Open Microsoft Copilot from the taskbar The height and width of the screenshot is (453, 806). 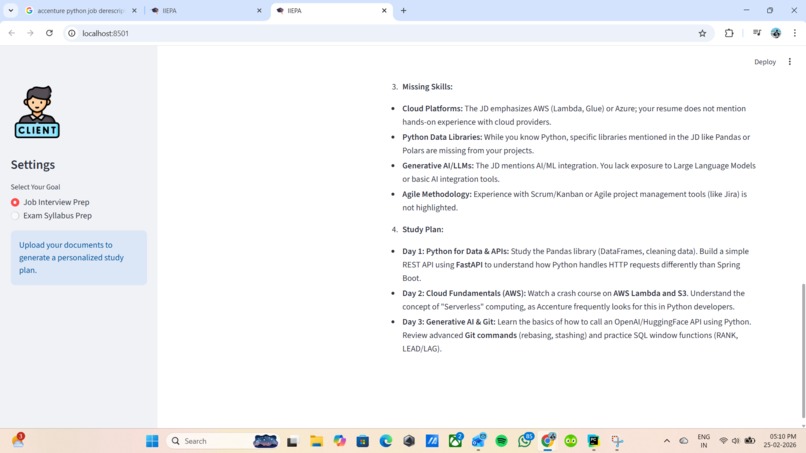[339, 441]
